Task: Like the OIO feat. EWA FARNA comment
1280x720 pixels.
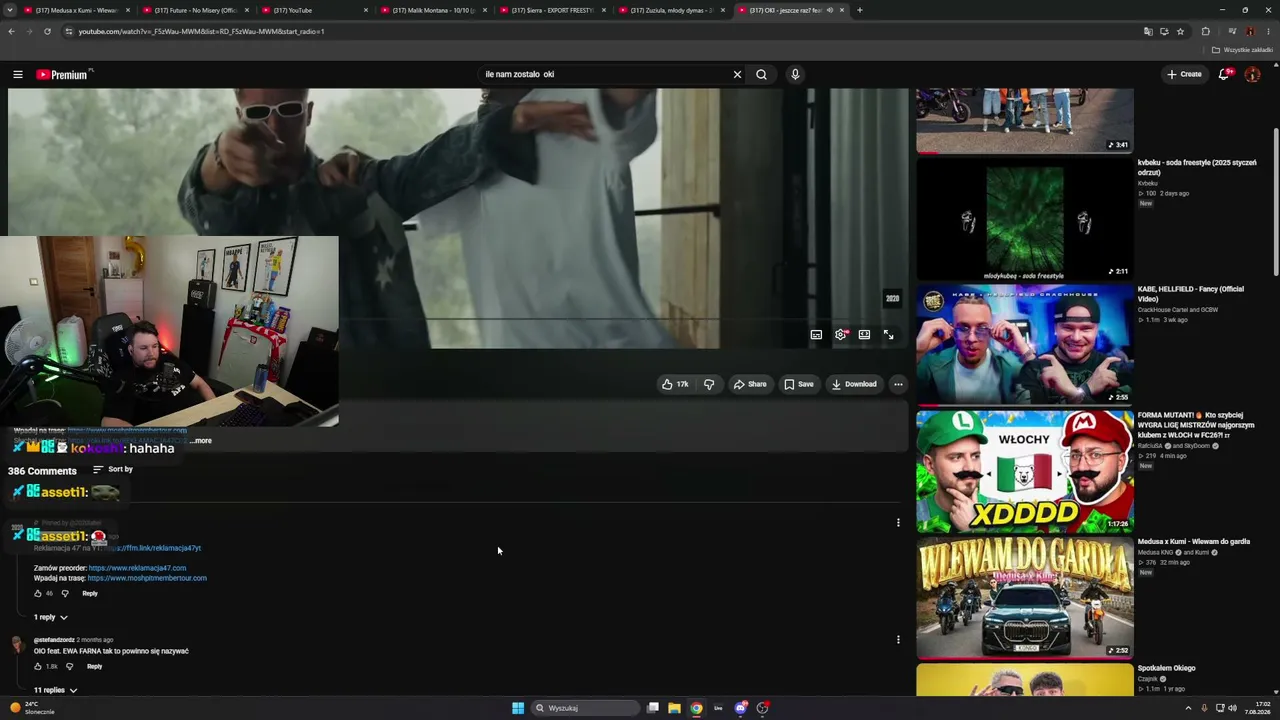Action: point(38,666)
